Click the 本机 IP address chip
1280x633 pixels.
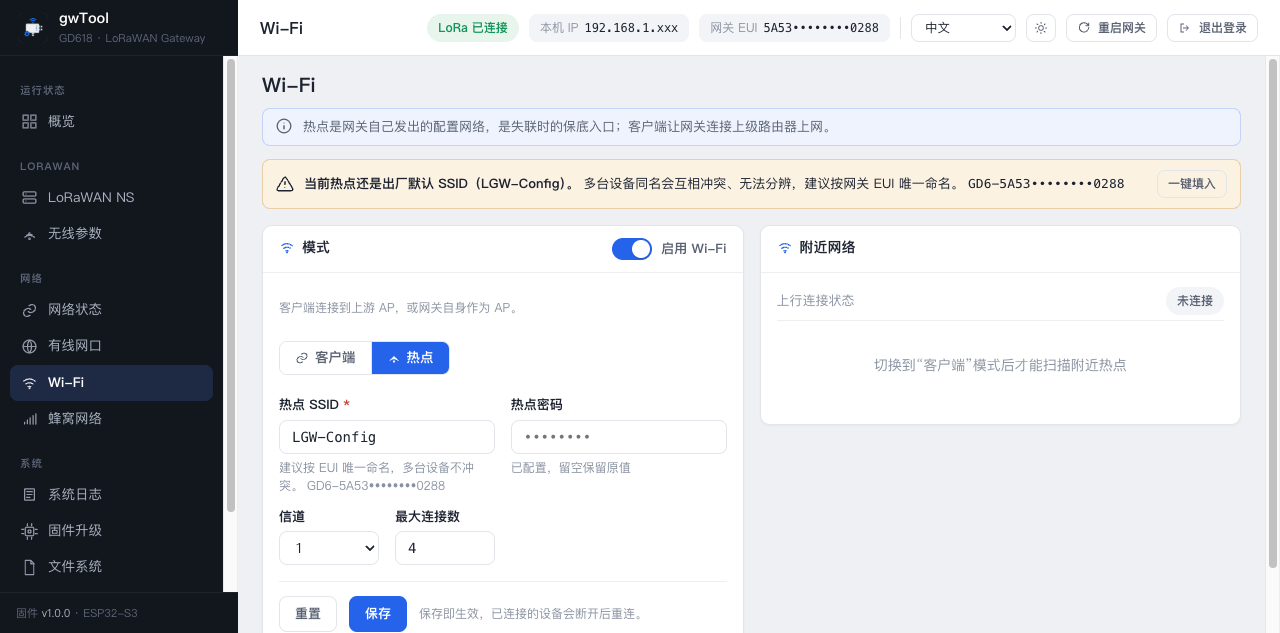(609, 28)
